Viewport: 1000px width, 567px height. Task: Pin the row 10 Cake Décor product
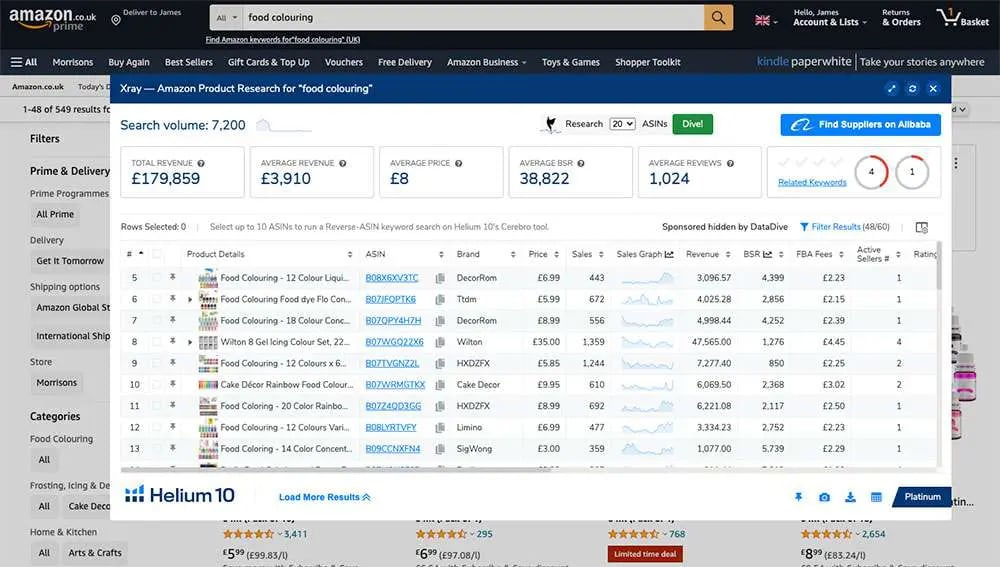(x=172, y=384)
